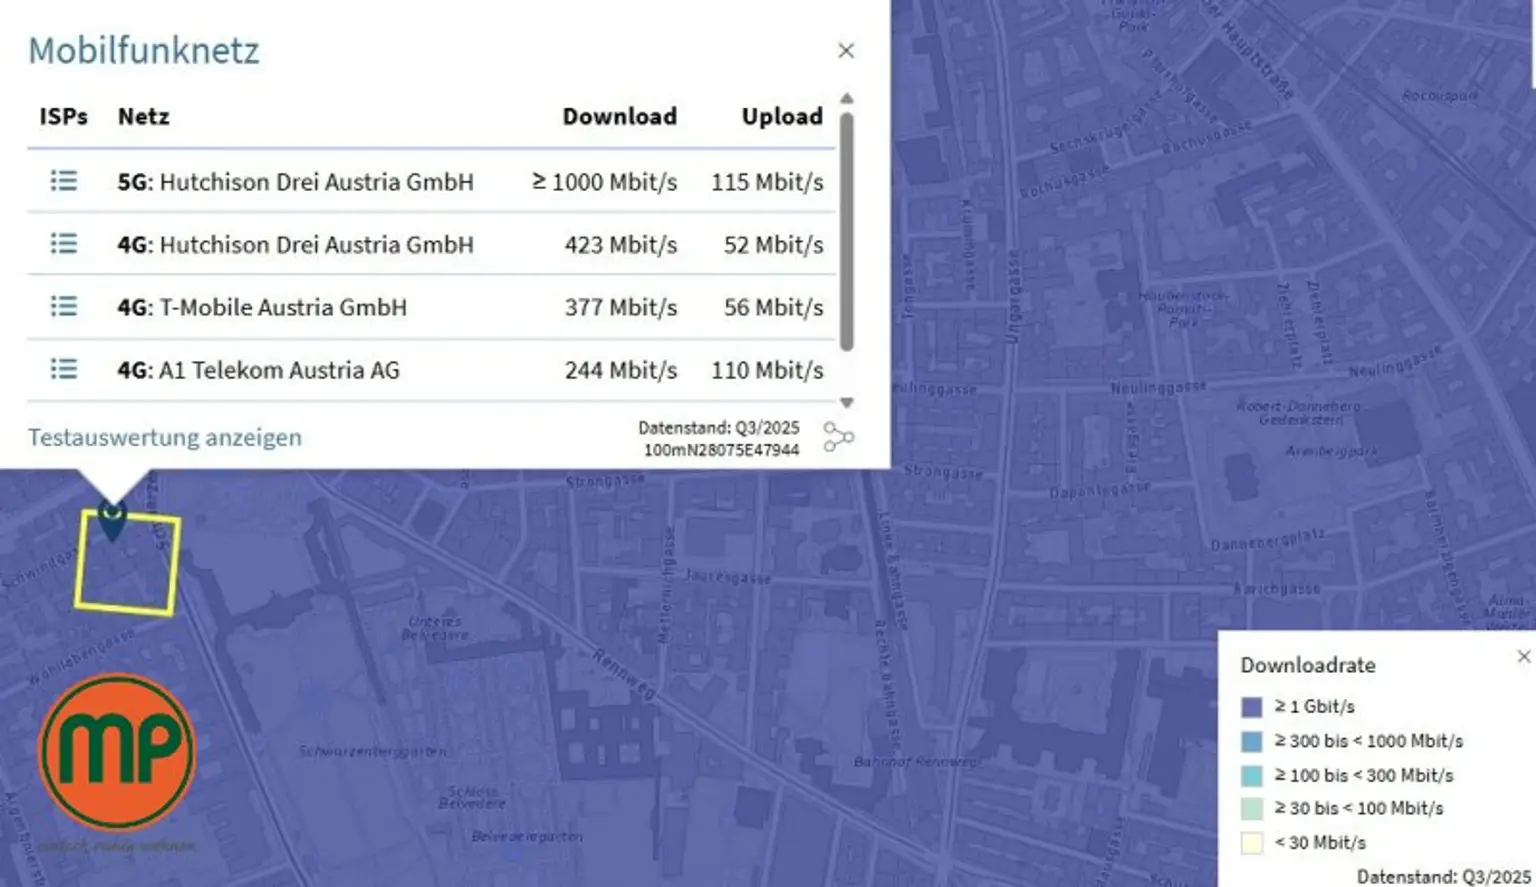Click scroll down arrow in network table
This screenshot has height=887, width=1536.
click(847, 403)
